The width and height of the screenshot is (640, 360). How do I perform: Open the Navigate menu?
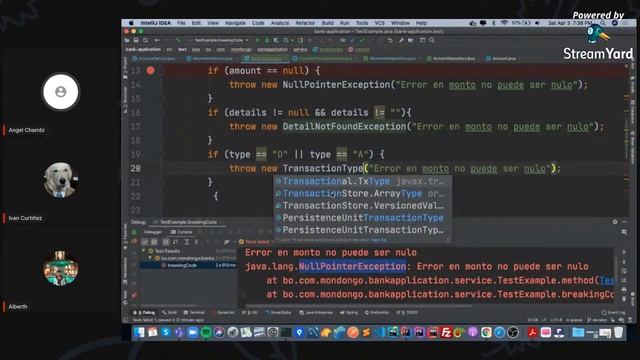[235, 23]
